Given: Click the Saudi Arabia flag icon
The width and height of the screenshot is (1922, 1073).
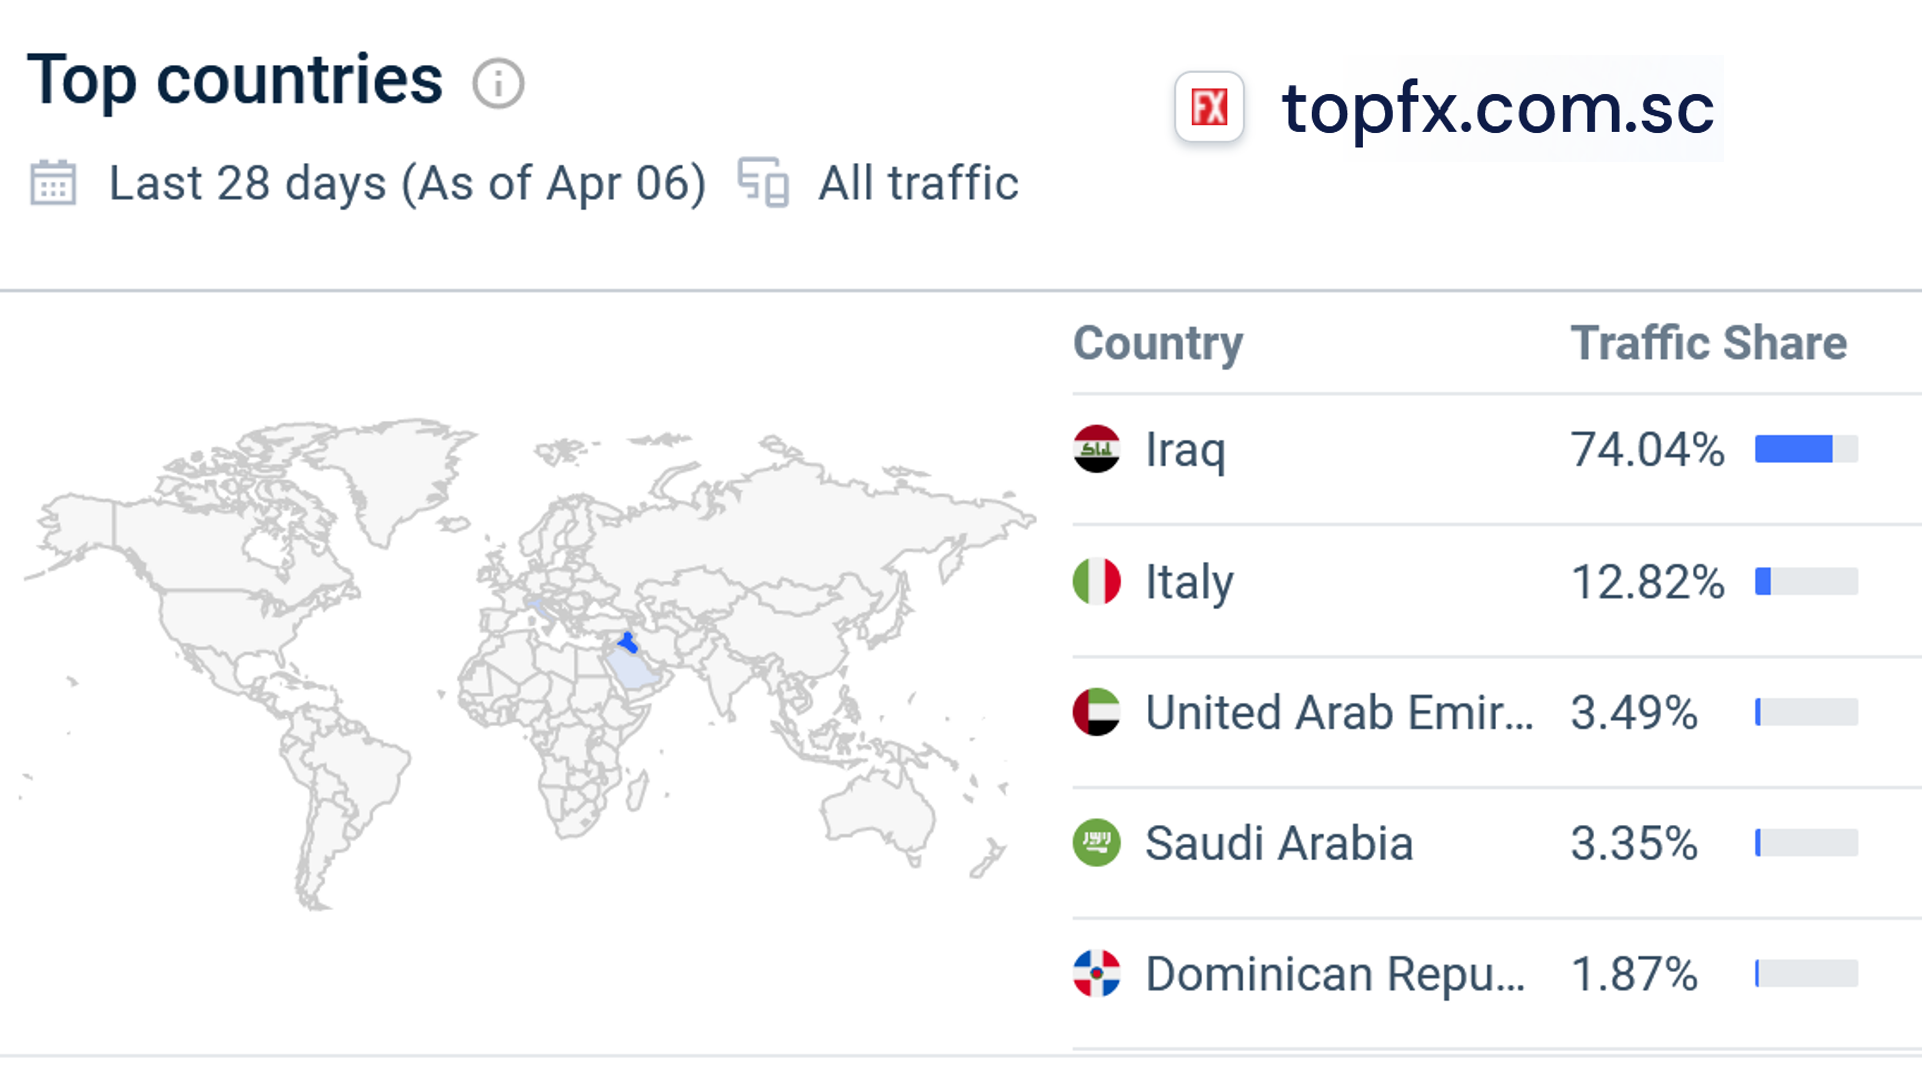Looking at the screenshot, I should tap(1097, 844).
